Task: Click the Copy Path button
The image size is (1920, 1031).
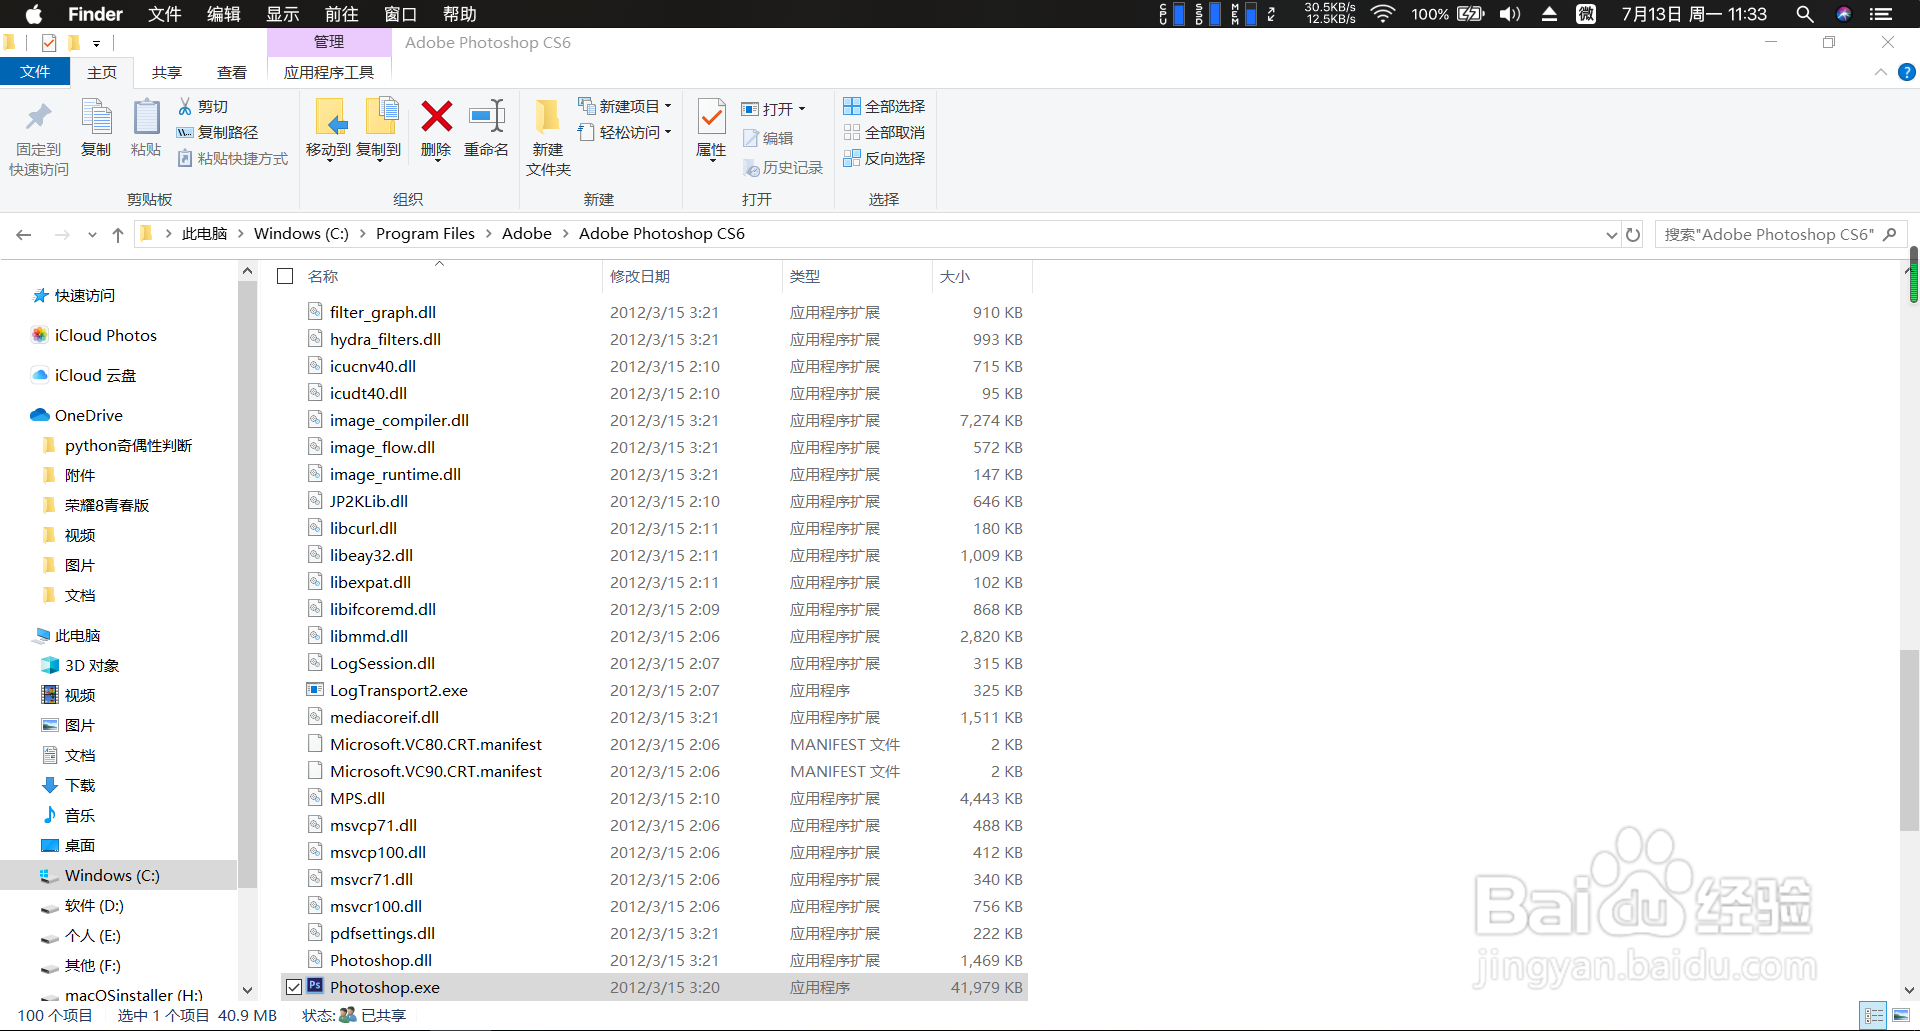Action: tap(217, 133)
